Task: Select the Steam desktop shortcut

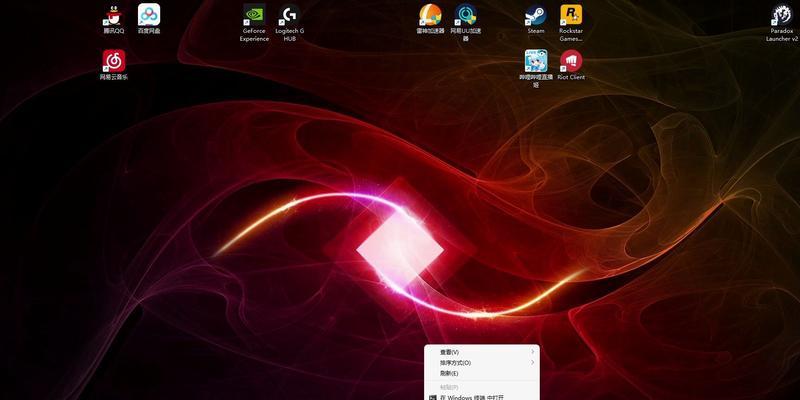Action: pos(536,19)
